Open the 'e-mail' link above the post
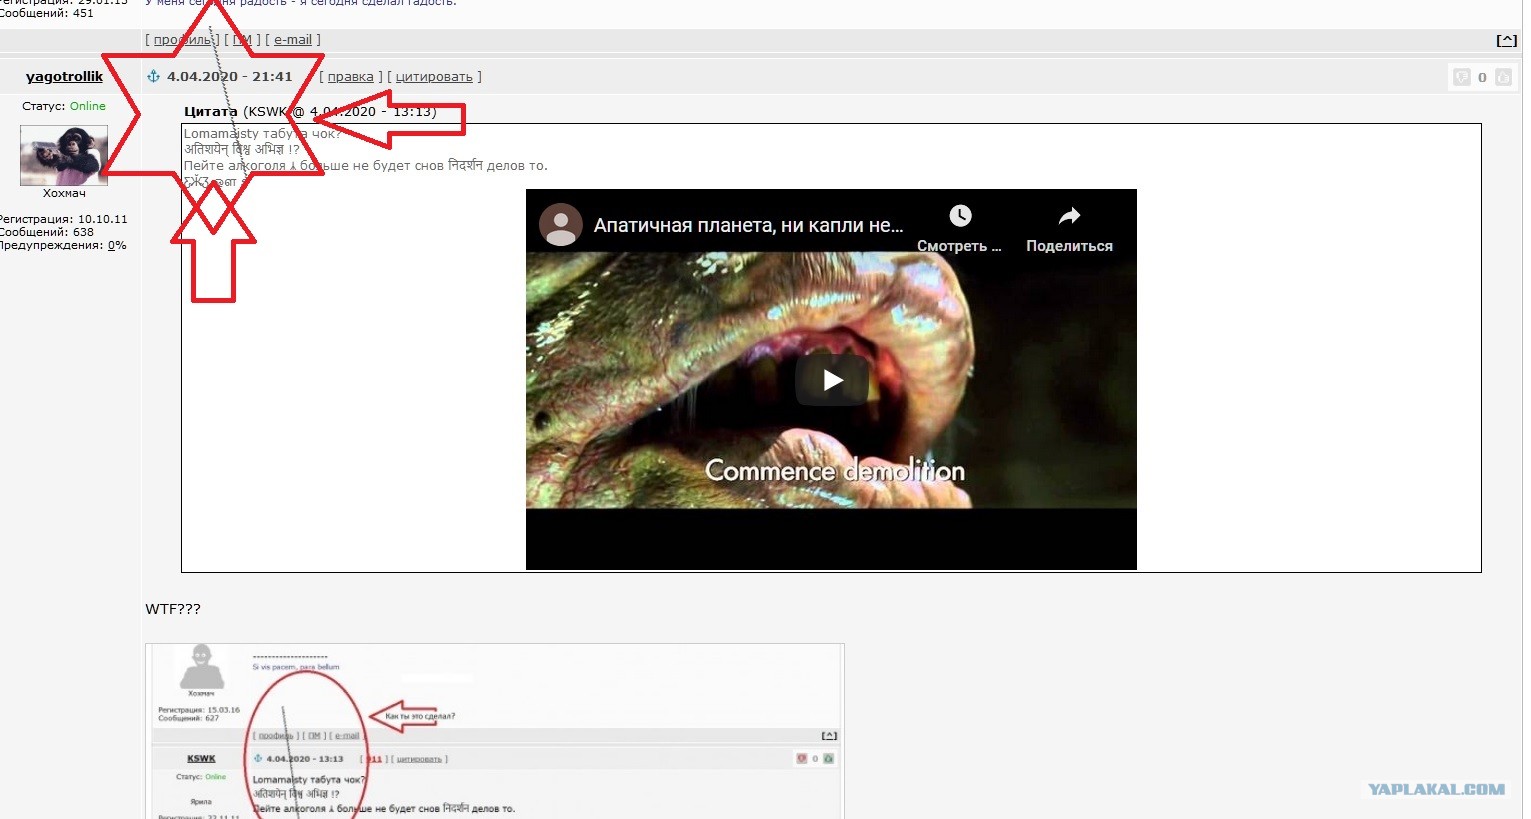 tap(293, 40)
